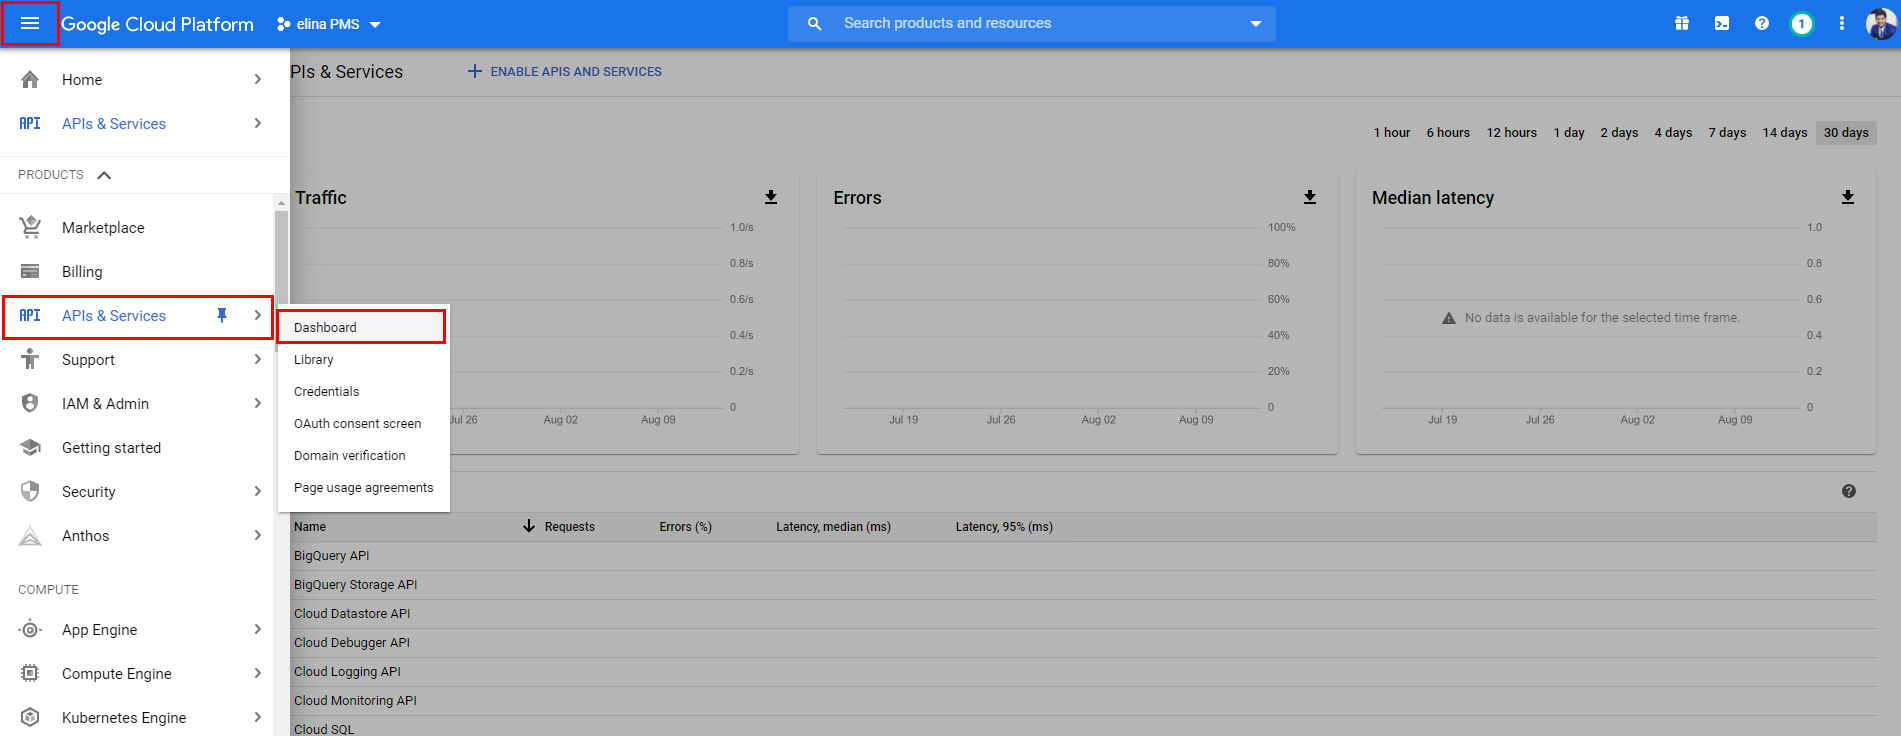Select Credentials from the submenu

tap(364, 391)
